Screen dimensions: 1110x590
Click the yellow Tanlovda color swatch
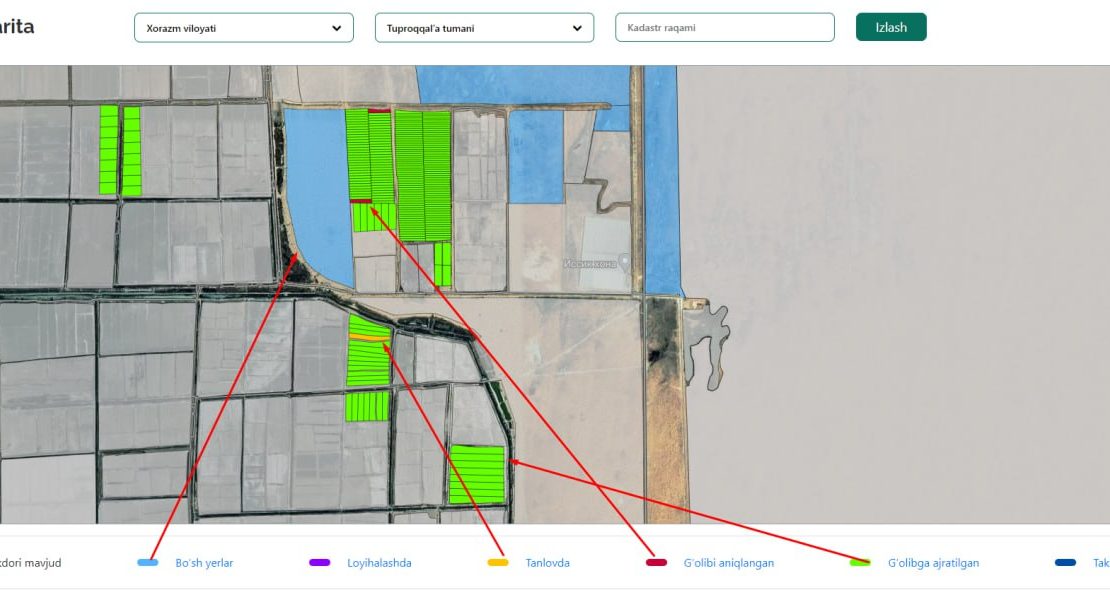tap(498, 563)
